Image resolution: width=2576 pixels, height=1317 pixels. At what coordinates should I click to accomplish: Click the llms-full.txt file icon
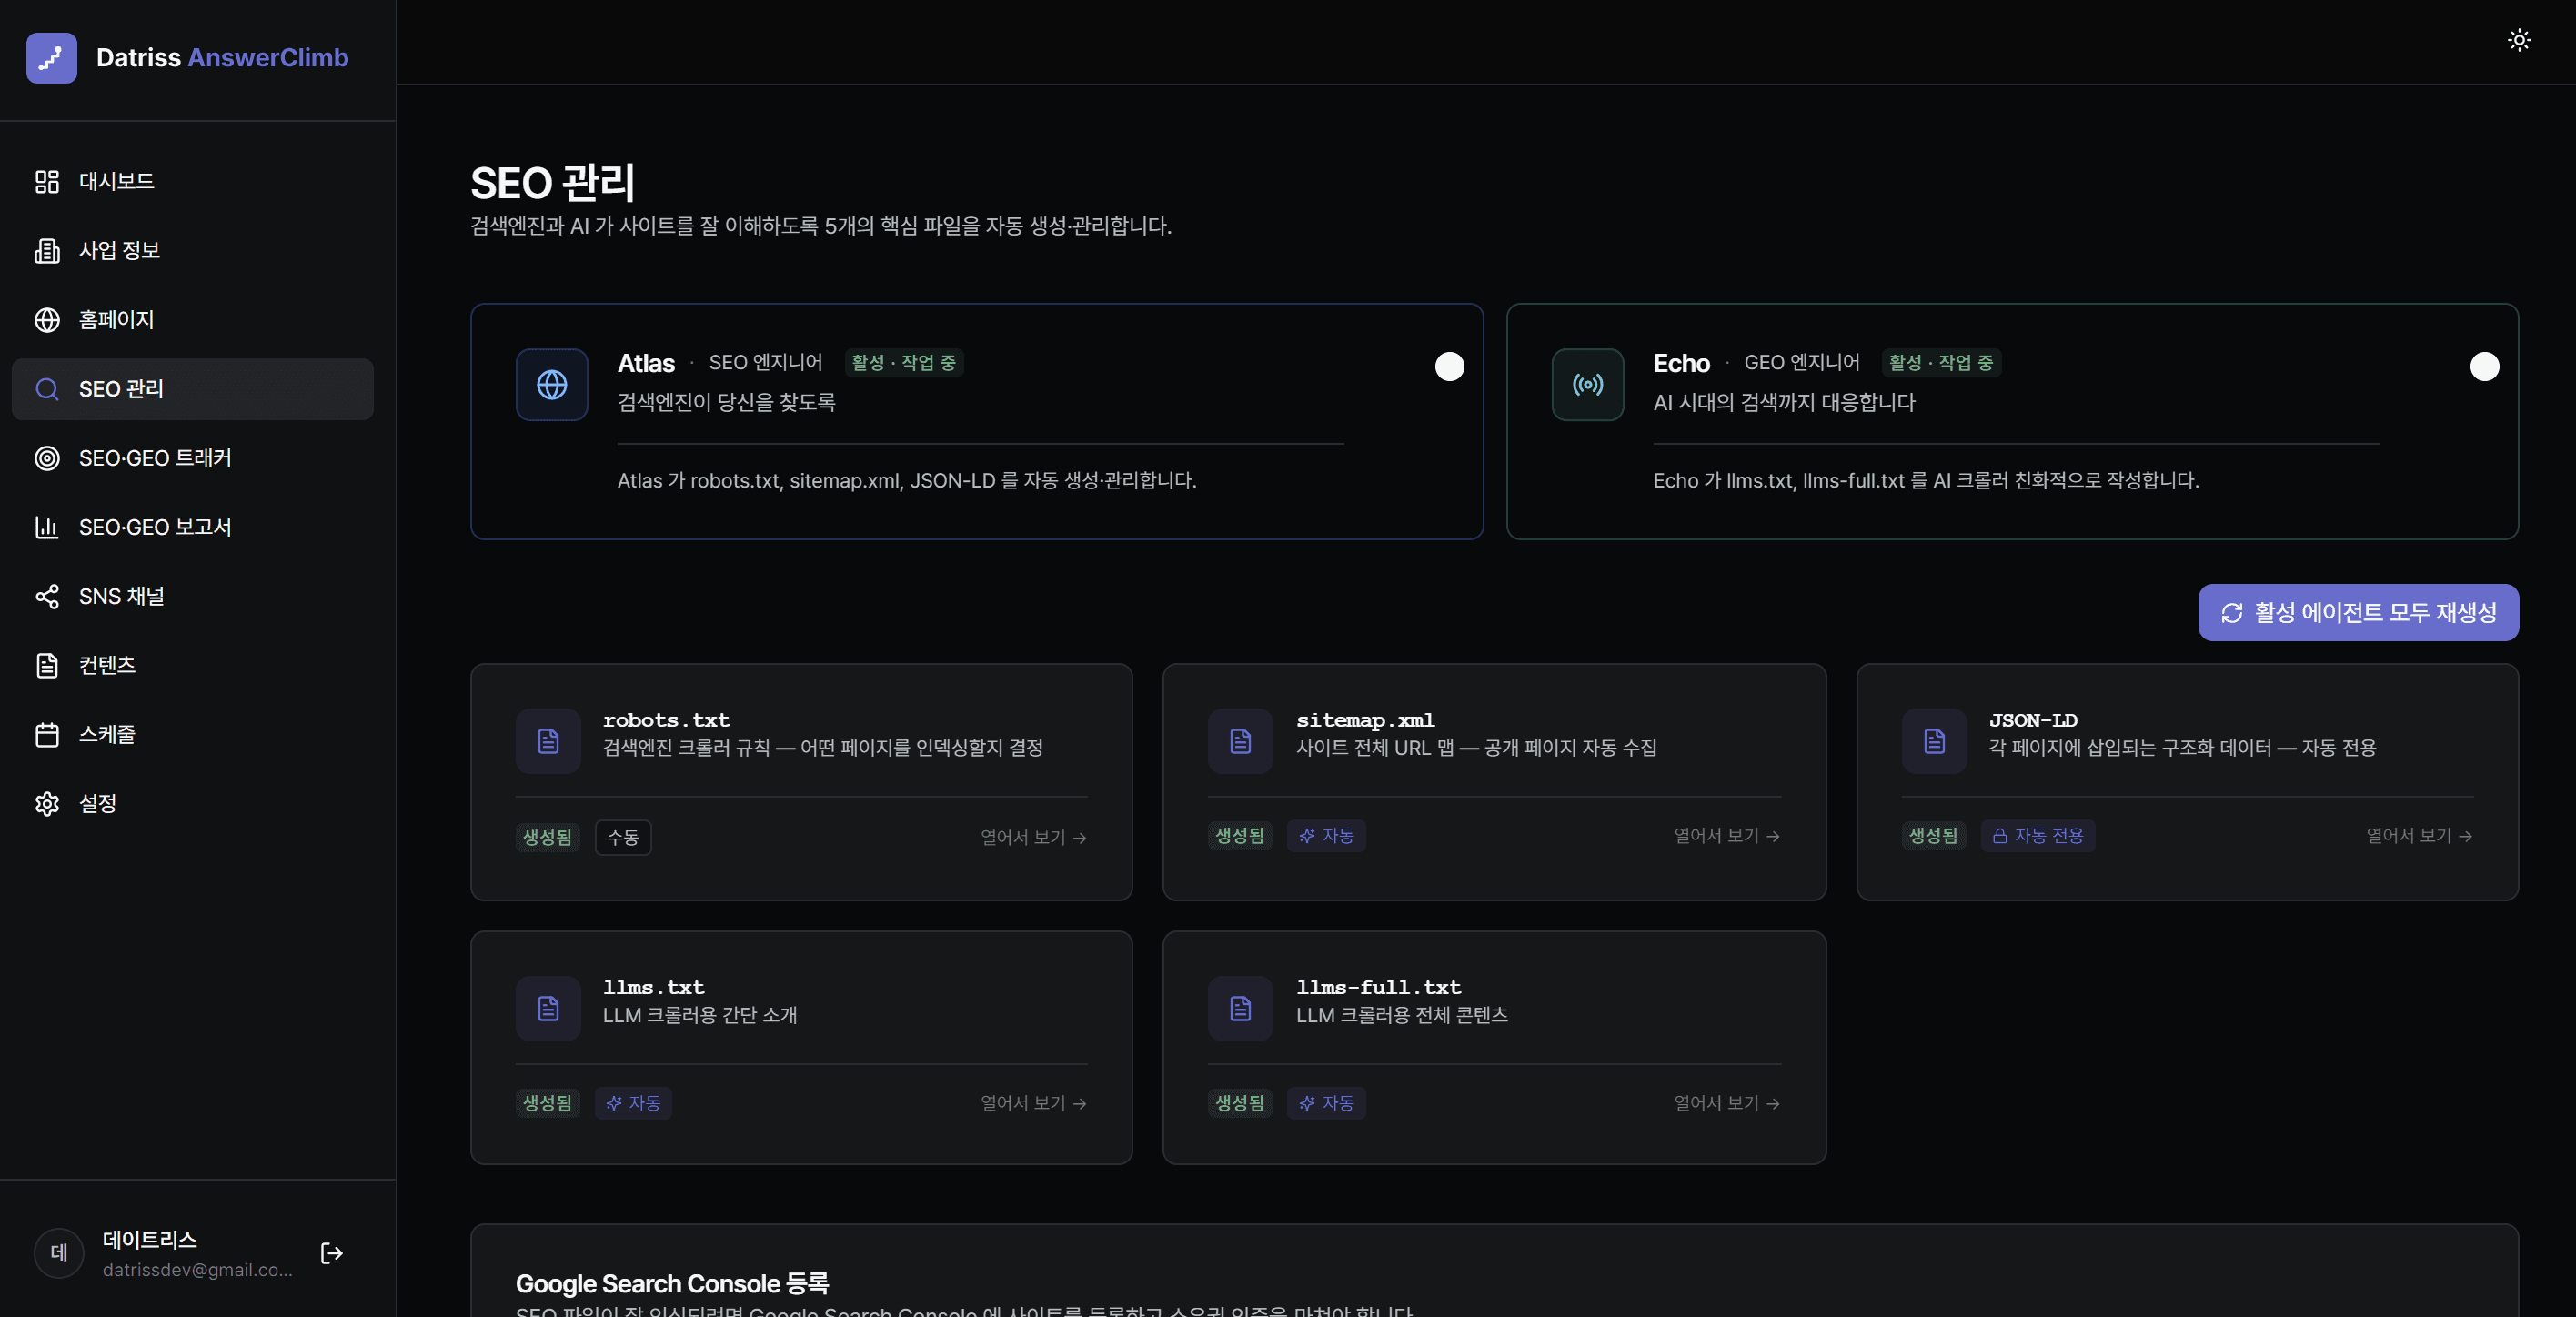(x=1240, y=1008)
